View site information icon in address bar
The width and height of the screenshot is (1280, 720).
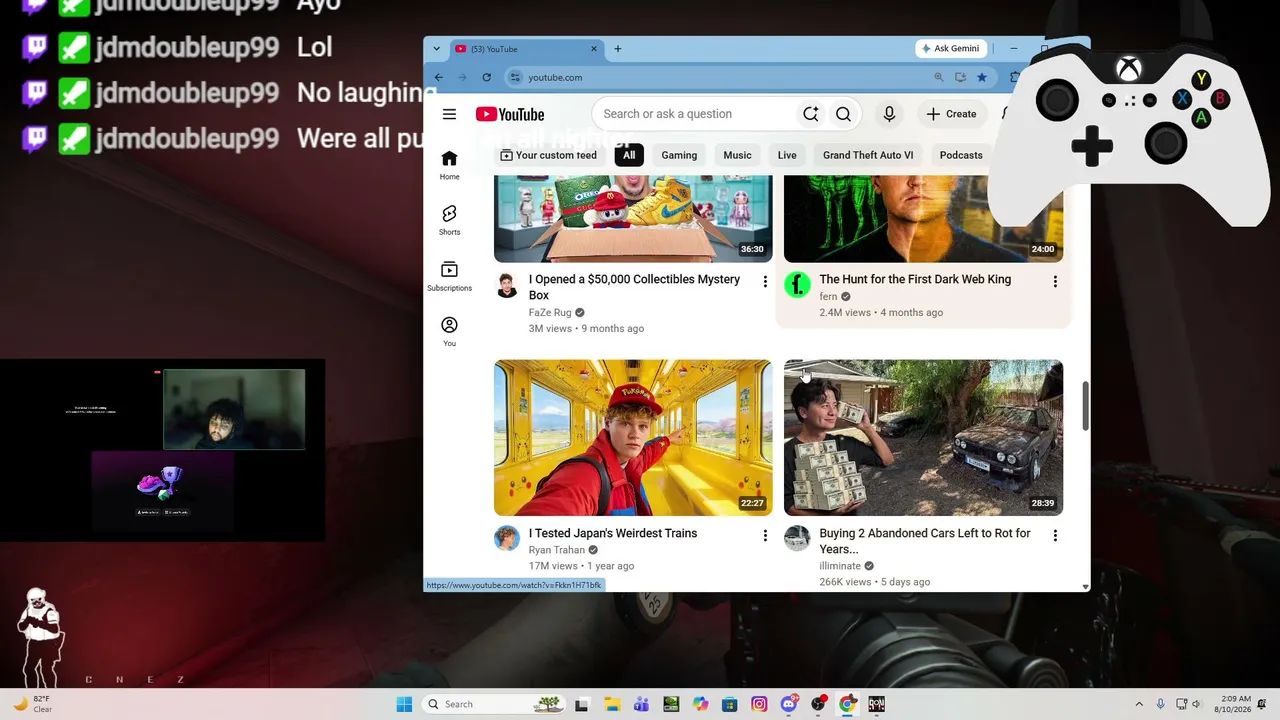pyautogui.click(x=515, y=77)
